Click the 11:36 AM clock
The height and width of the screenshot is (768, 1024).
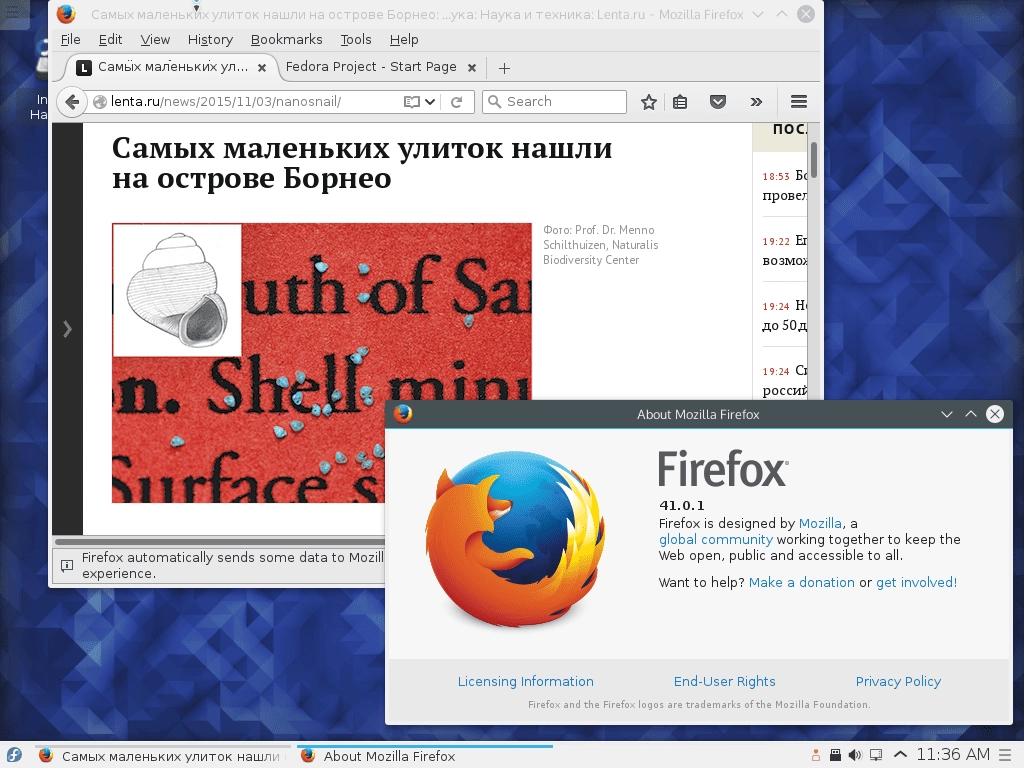953,755
